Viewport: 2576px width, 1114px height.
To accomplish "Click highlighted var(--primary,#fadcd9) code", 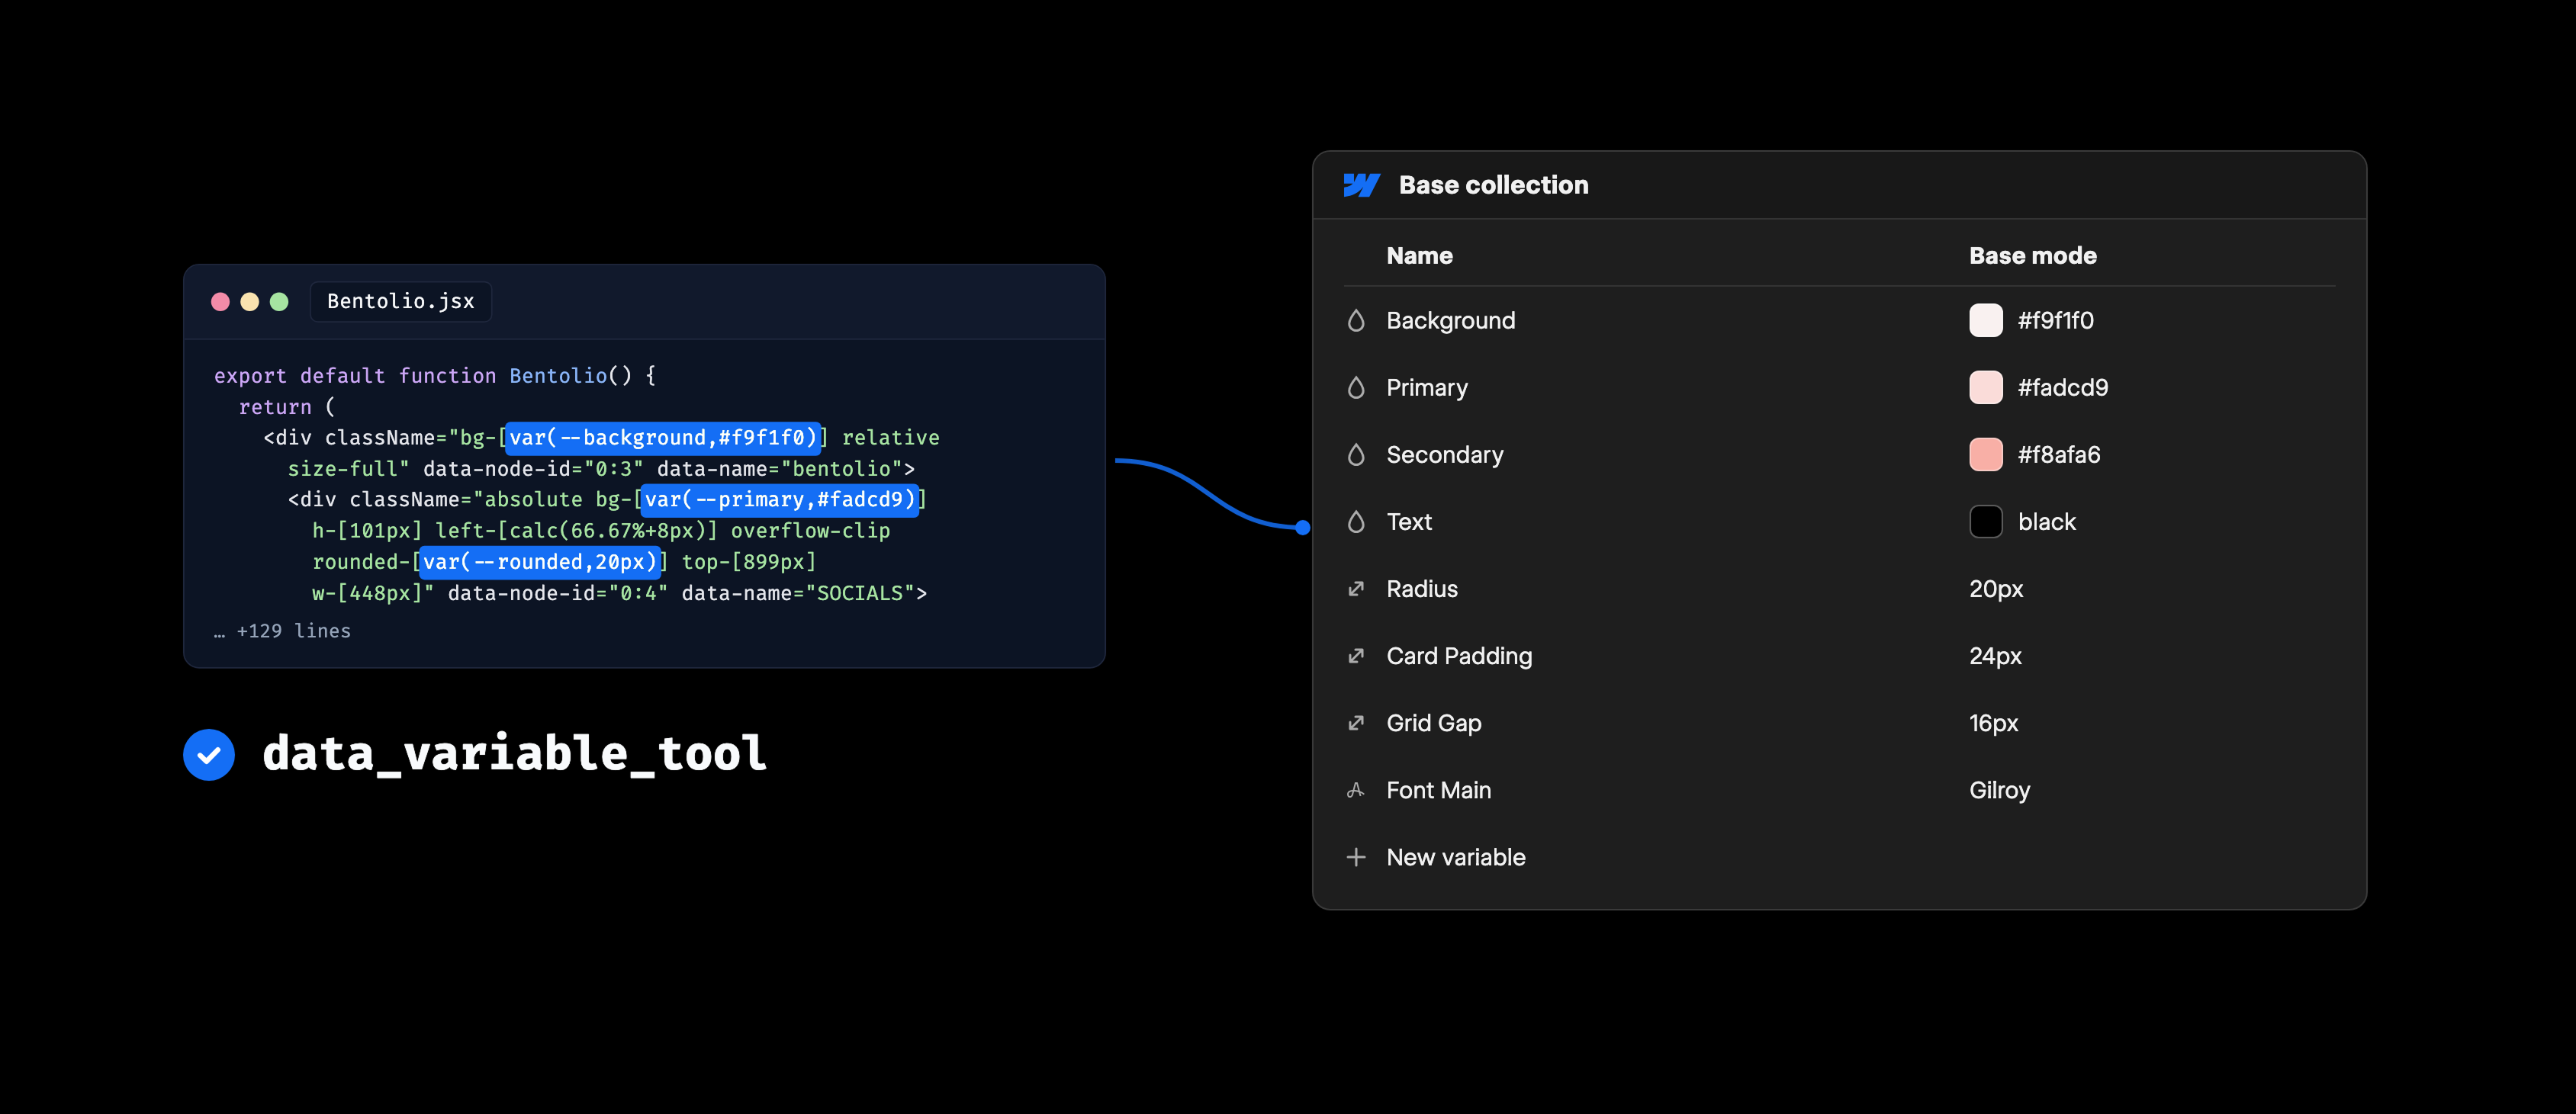I will pyautogui.click(x=780, y=500).
